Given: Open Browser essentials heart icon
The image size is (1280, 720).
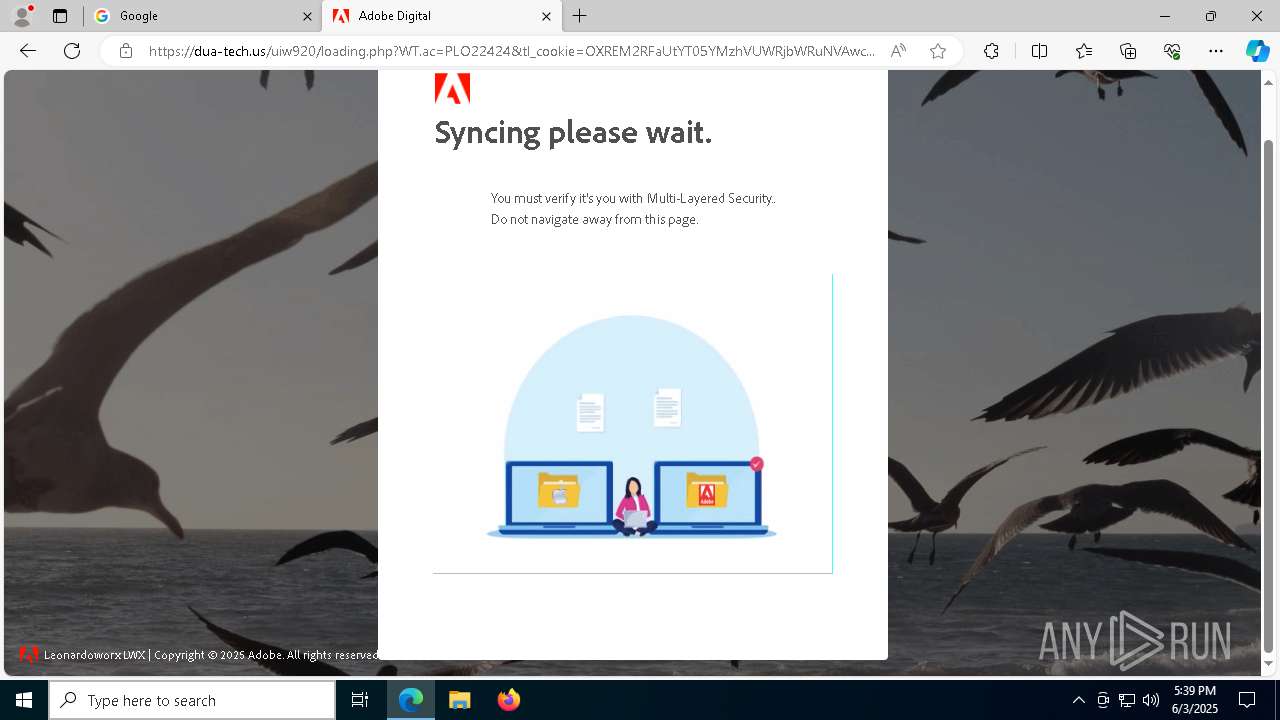Looking at the screenshot, I should (1172, 51).
